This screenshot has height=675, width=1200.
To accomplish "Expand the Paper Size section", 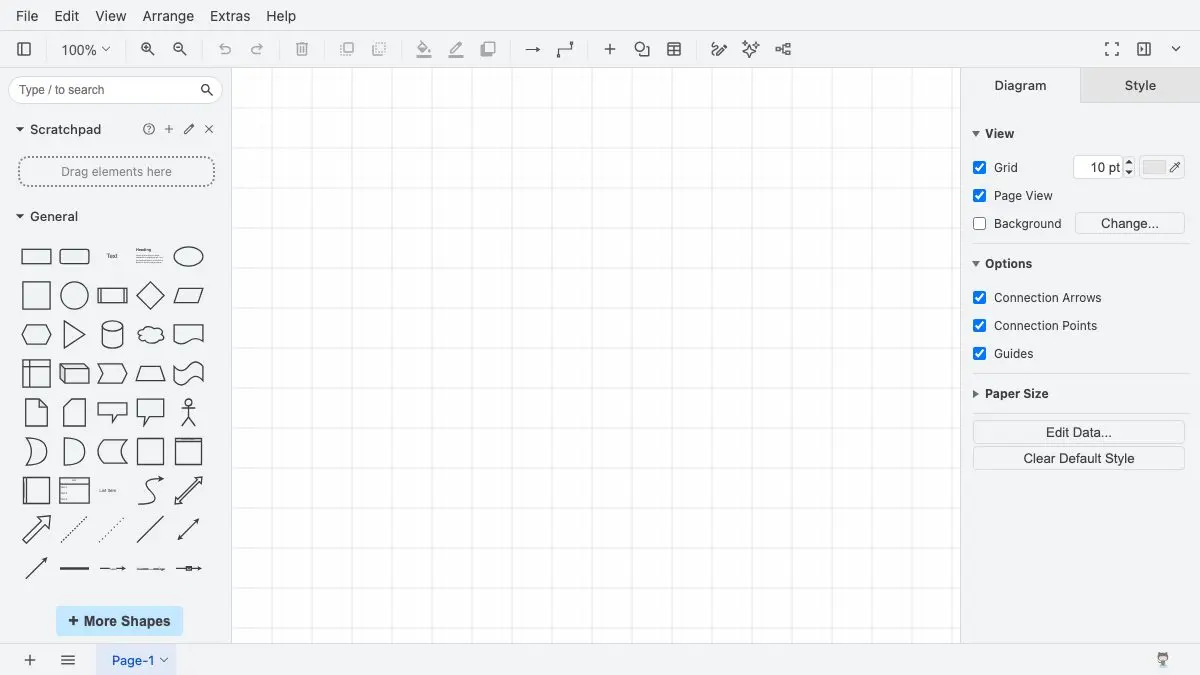I will pos(977,394).
